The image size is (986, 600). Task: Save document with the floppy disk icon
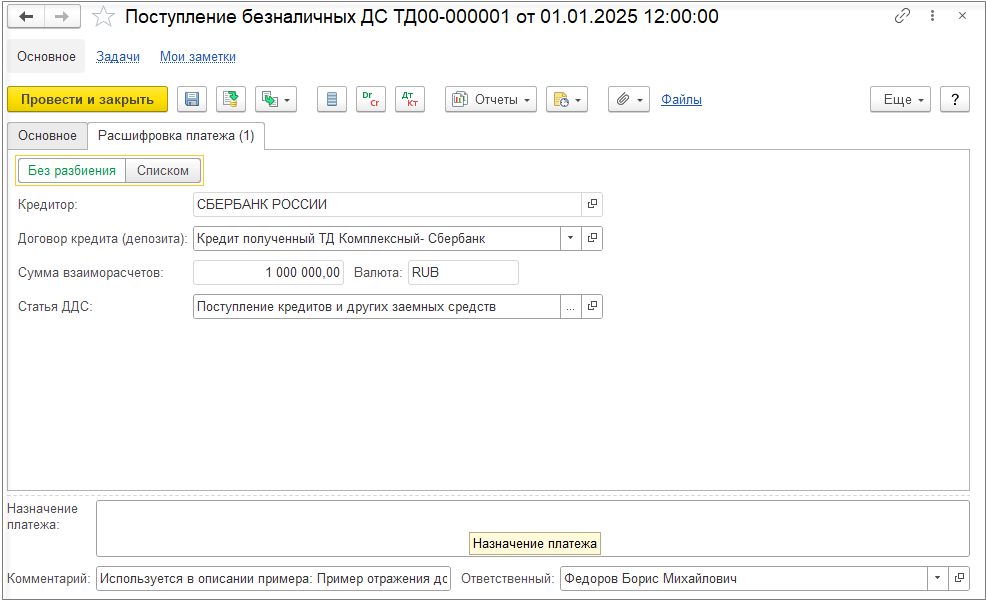click(192, 99)
